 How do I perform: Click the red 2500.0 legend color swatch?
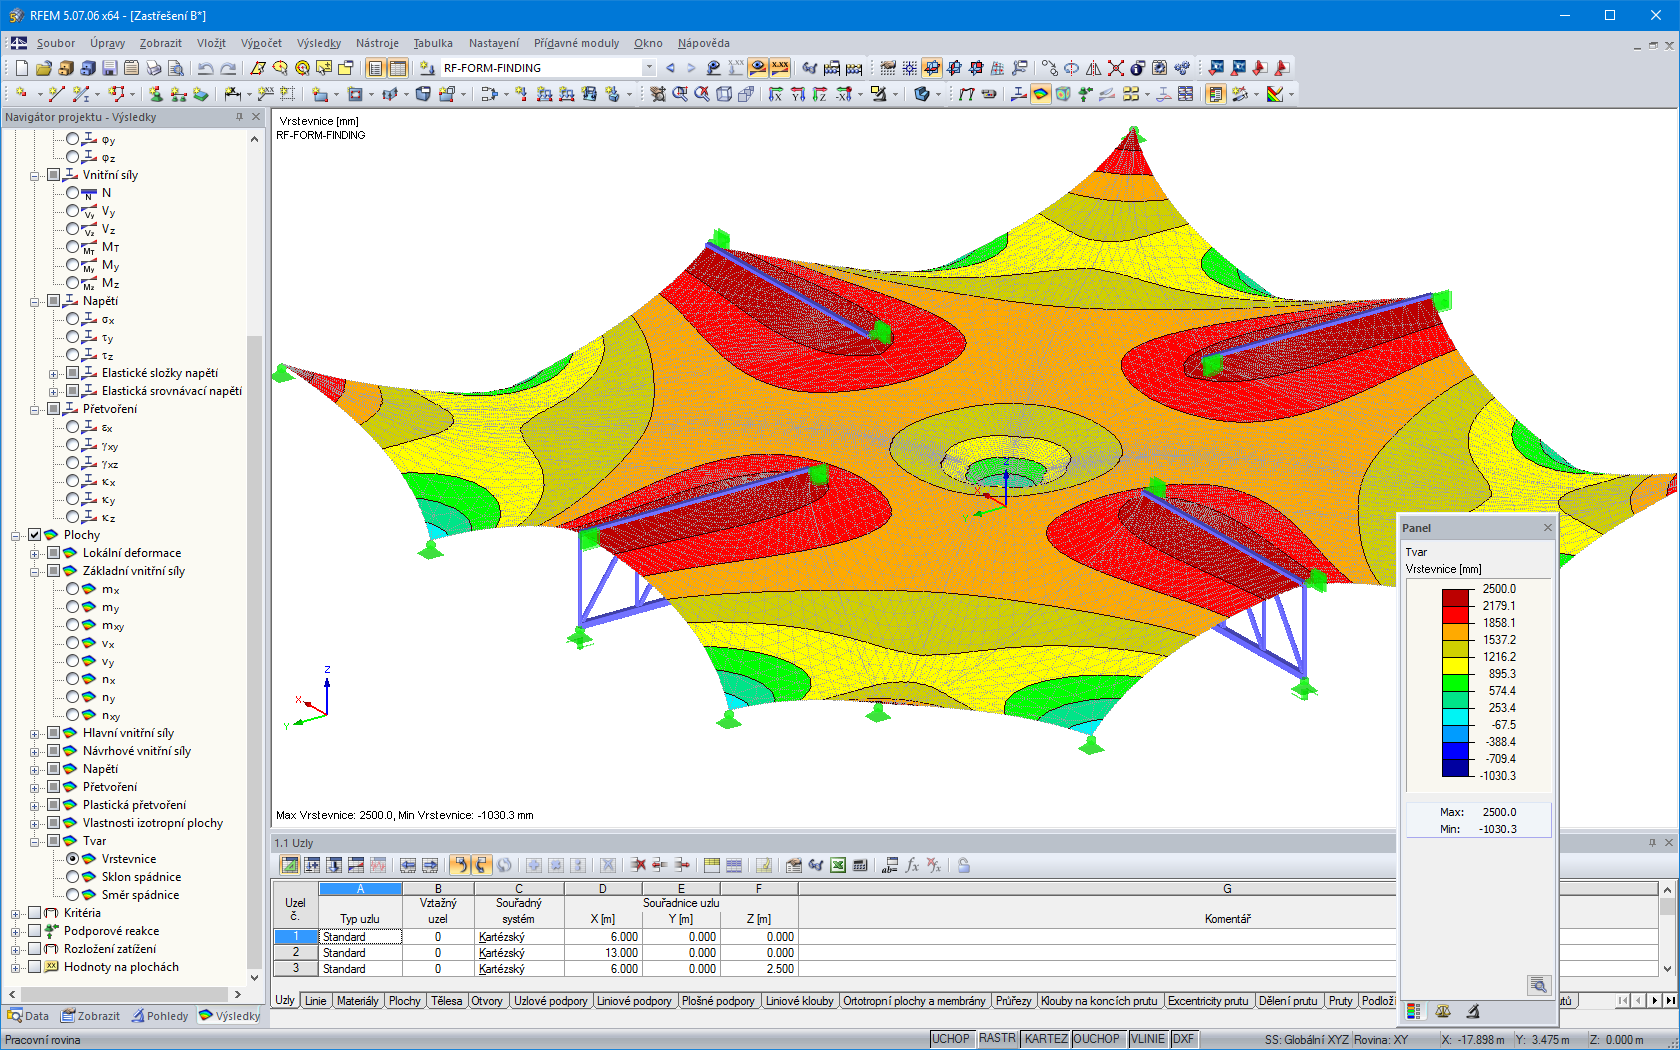[x=1455, y=597]
